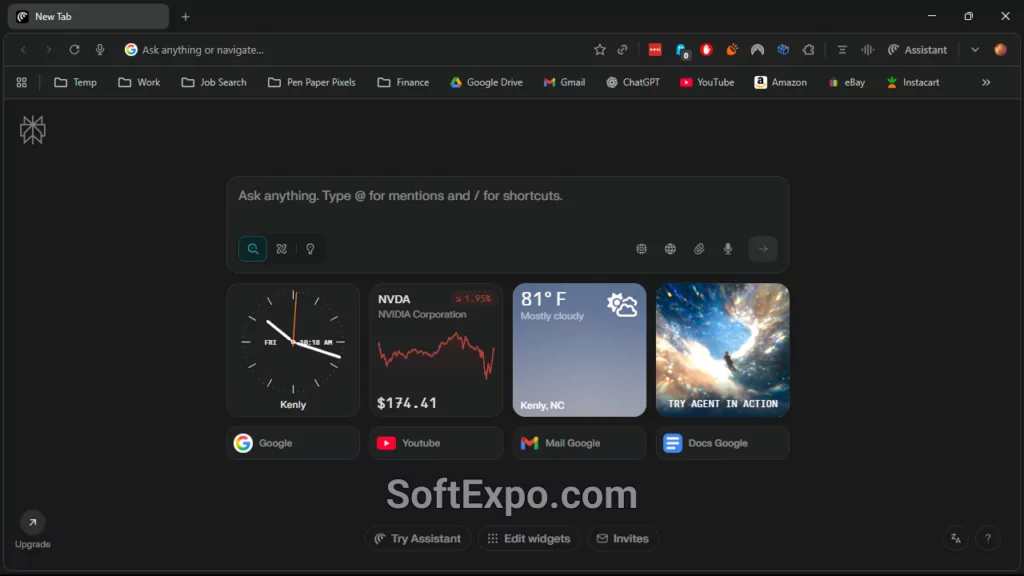
Task: Click the address bar microphone icon
Action: click(99, 49)
